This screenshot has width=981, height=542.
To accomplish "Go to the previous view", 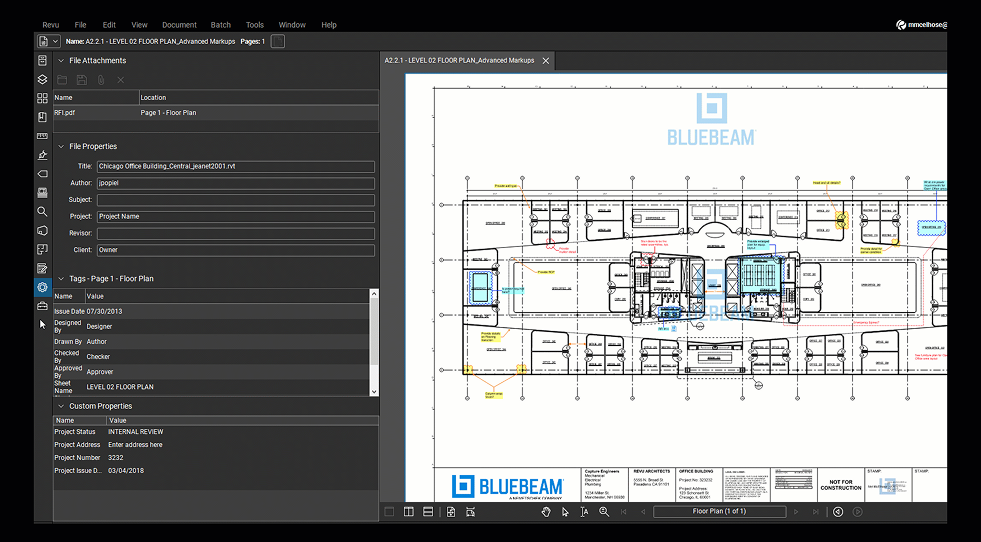I will coord(838,512).
